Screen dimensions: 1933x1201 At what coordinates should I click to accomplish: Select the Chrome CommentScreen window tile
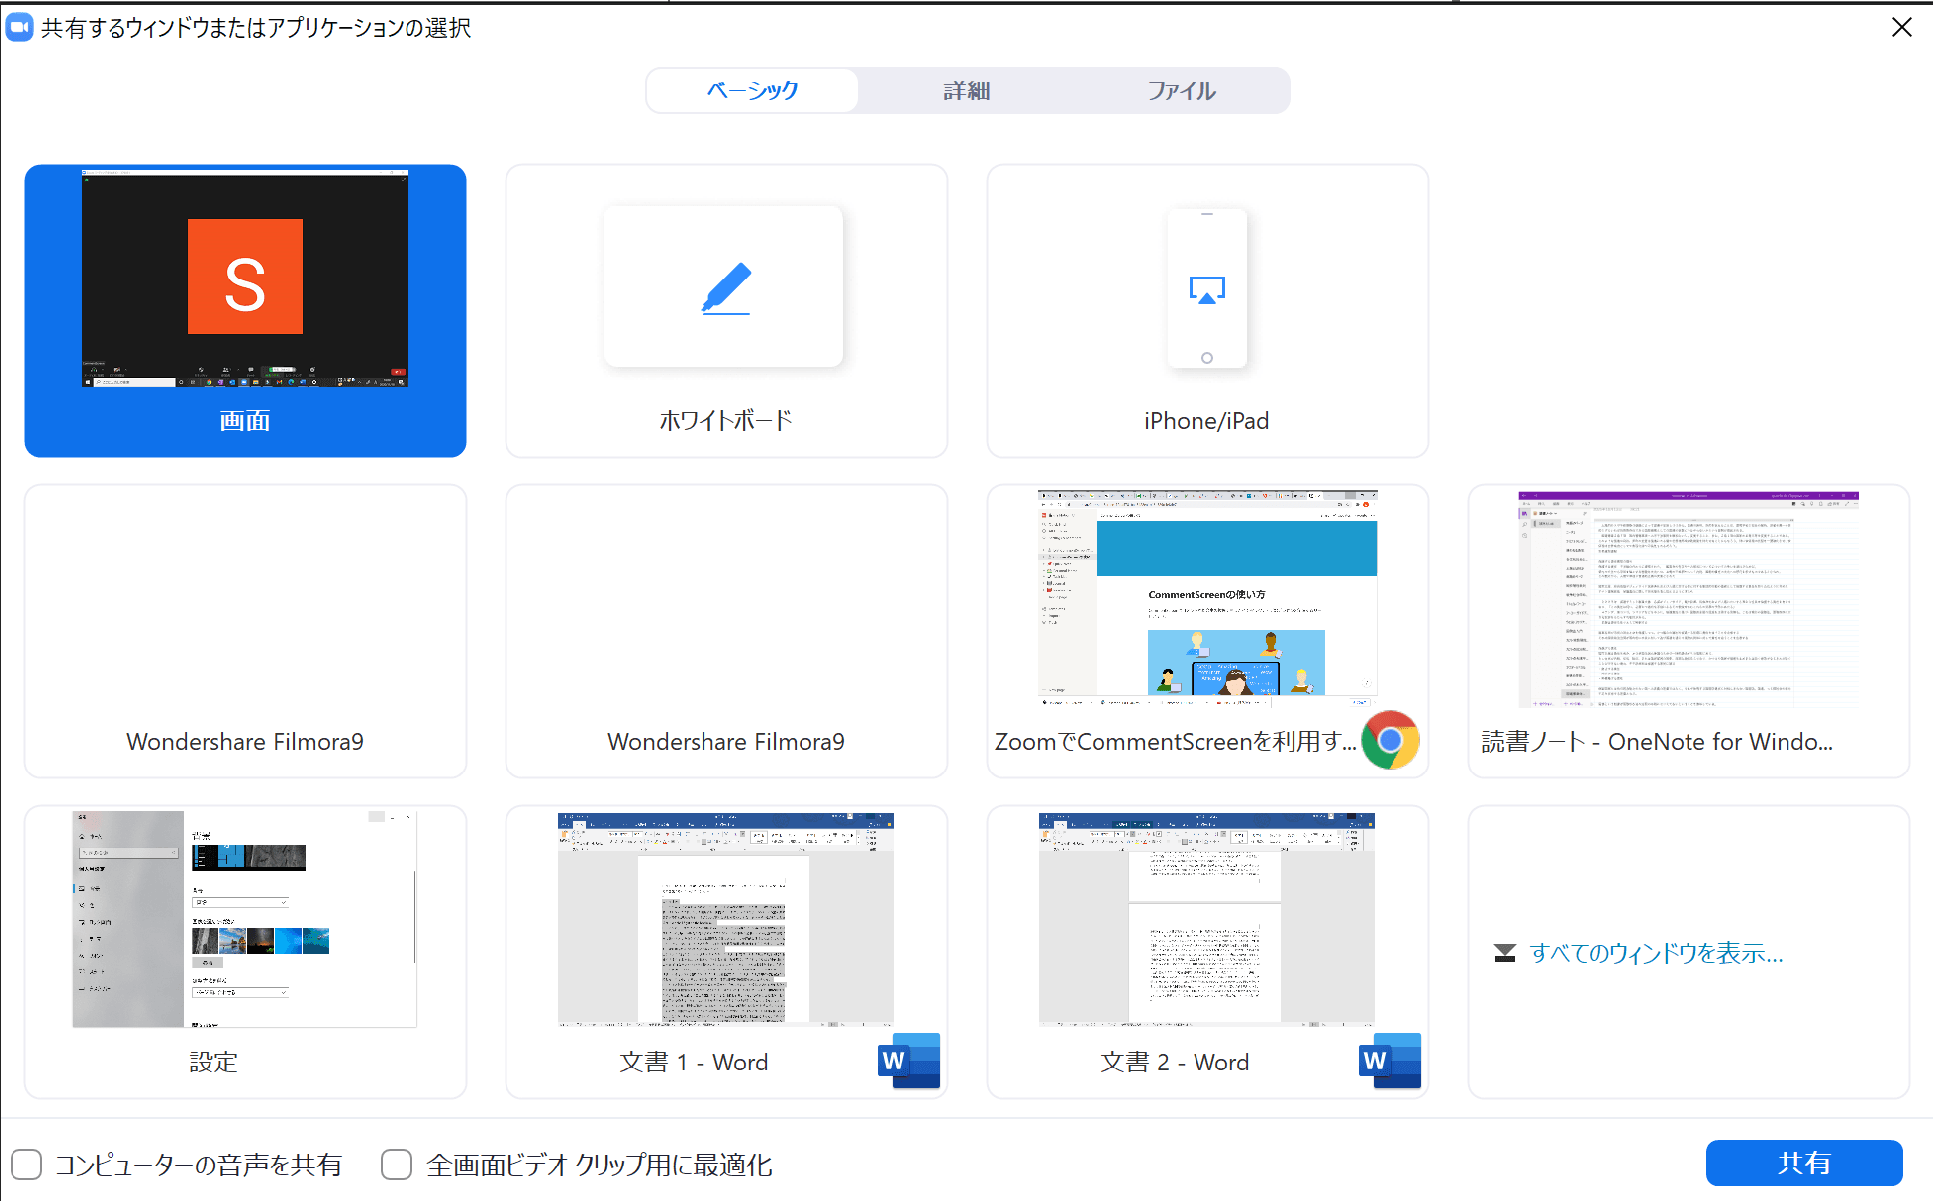(x=1207, y=631)
